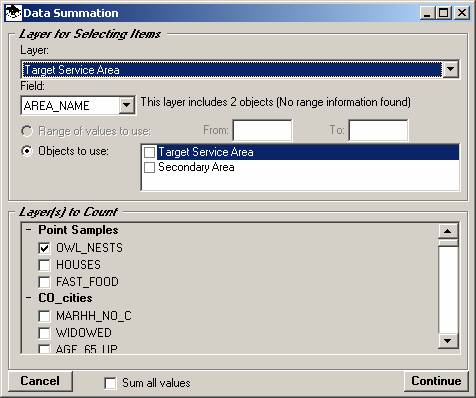
Task: Check the MARHH_NO_C checkbox
Action: [44, 316]
